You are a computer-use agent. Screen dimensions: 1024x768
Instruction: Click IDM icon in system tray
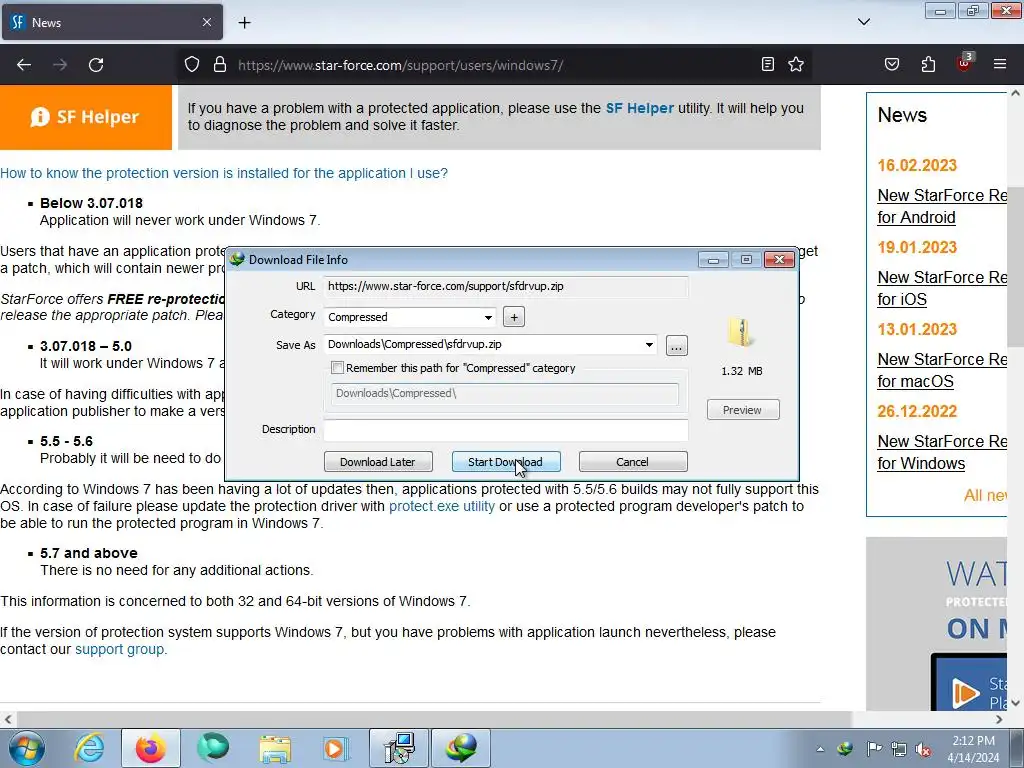point(845,749)
